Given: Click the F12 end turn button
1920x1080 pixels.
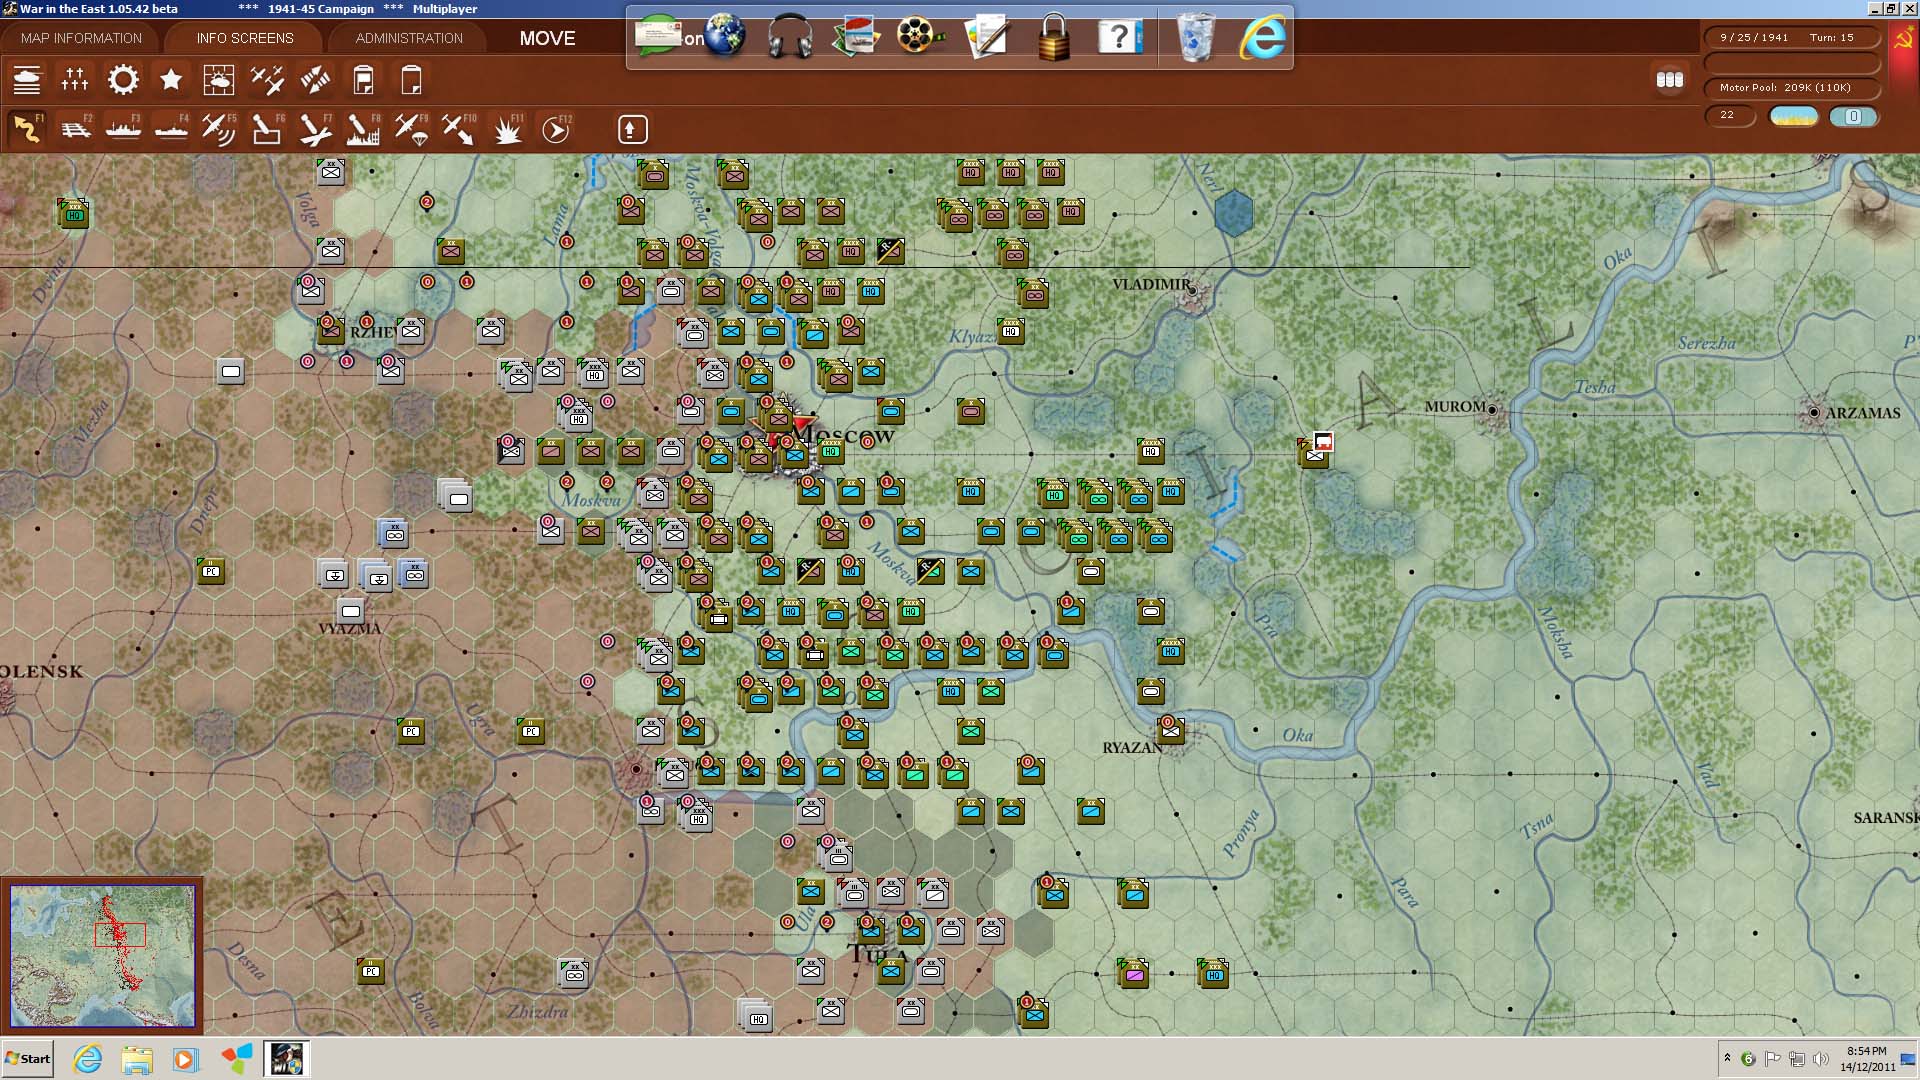Looking at the screenshot, I should tap(556, 130).
